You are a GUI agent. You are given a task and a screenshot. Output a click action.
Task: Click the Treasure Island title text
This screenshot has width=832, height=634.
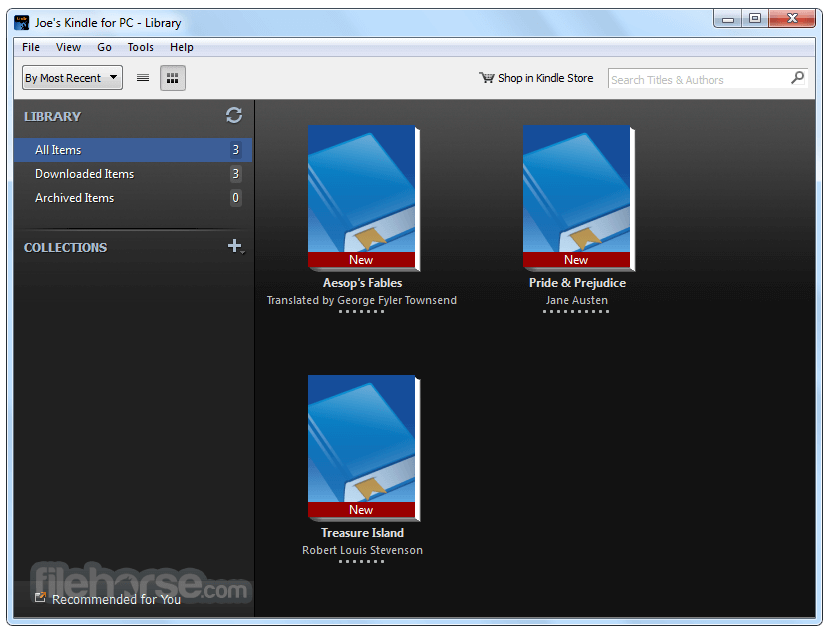pos(362,533)
